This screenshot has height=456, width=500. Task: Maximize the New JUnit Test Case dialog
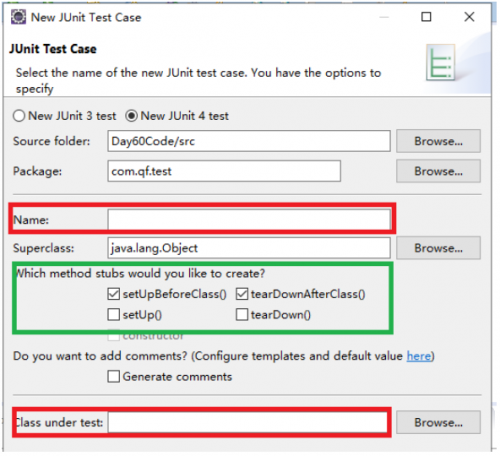[x=426, y=17]
